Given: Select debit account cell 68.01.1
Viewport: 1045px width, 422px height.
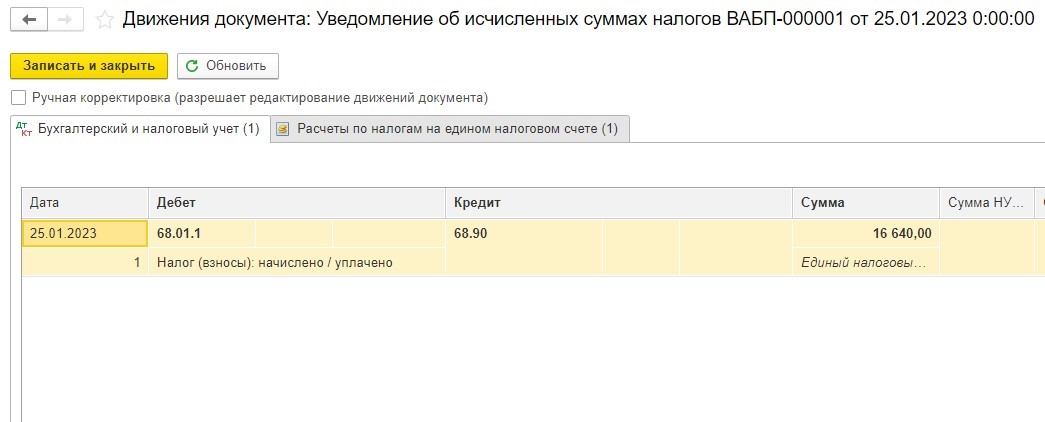Looking at the screenshot, I should click(203, 233).
